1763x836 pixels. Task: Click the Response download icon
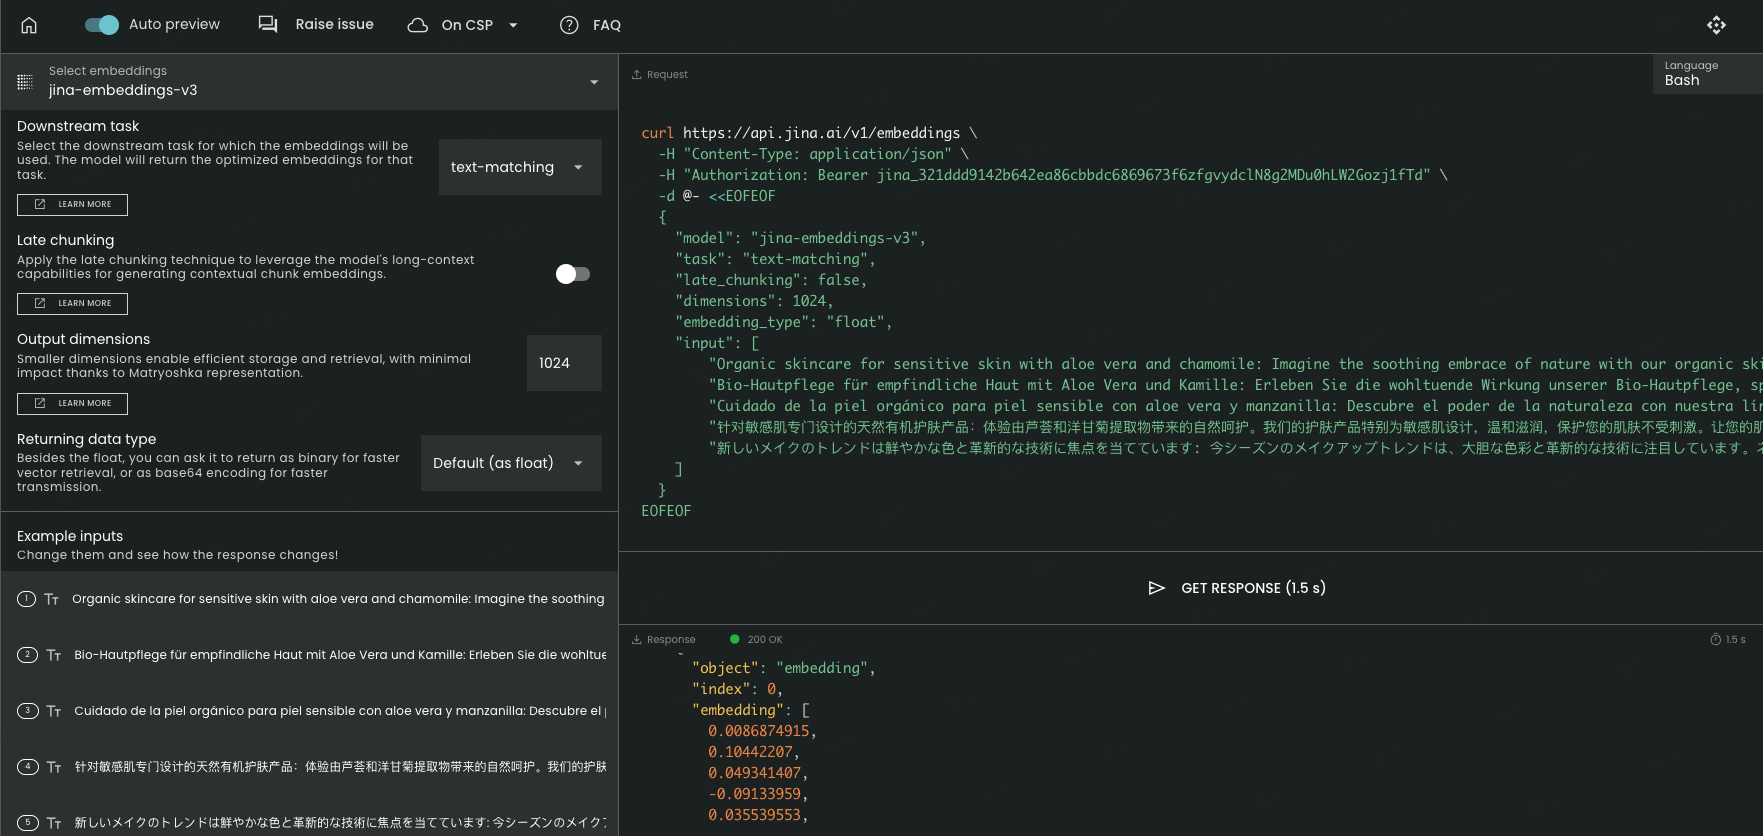point(636,640)
